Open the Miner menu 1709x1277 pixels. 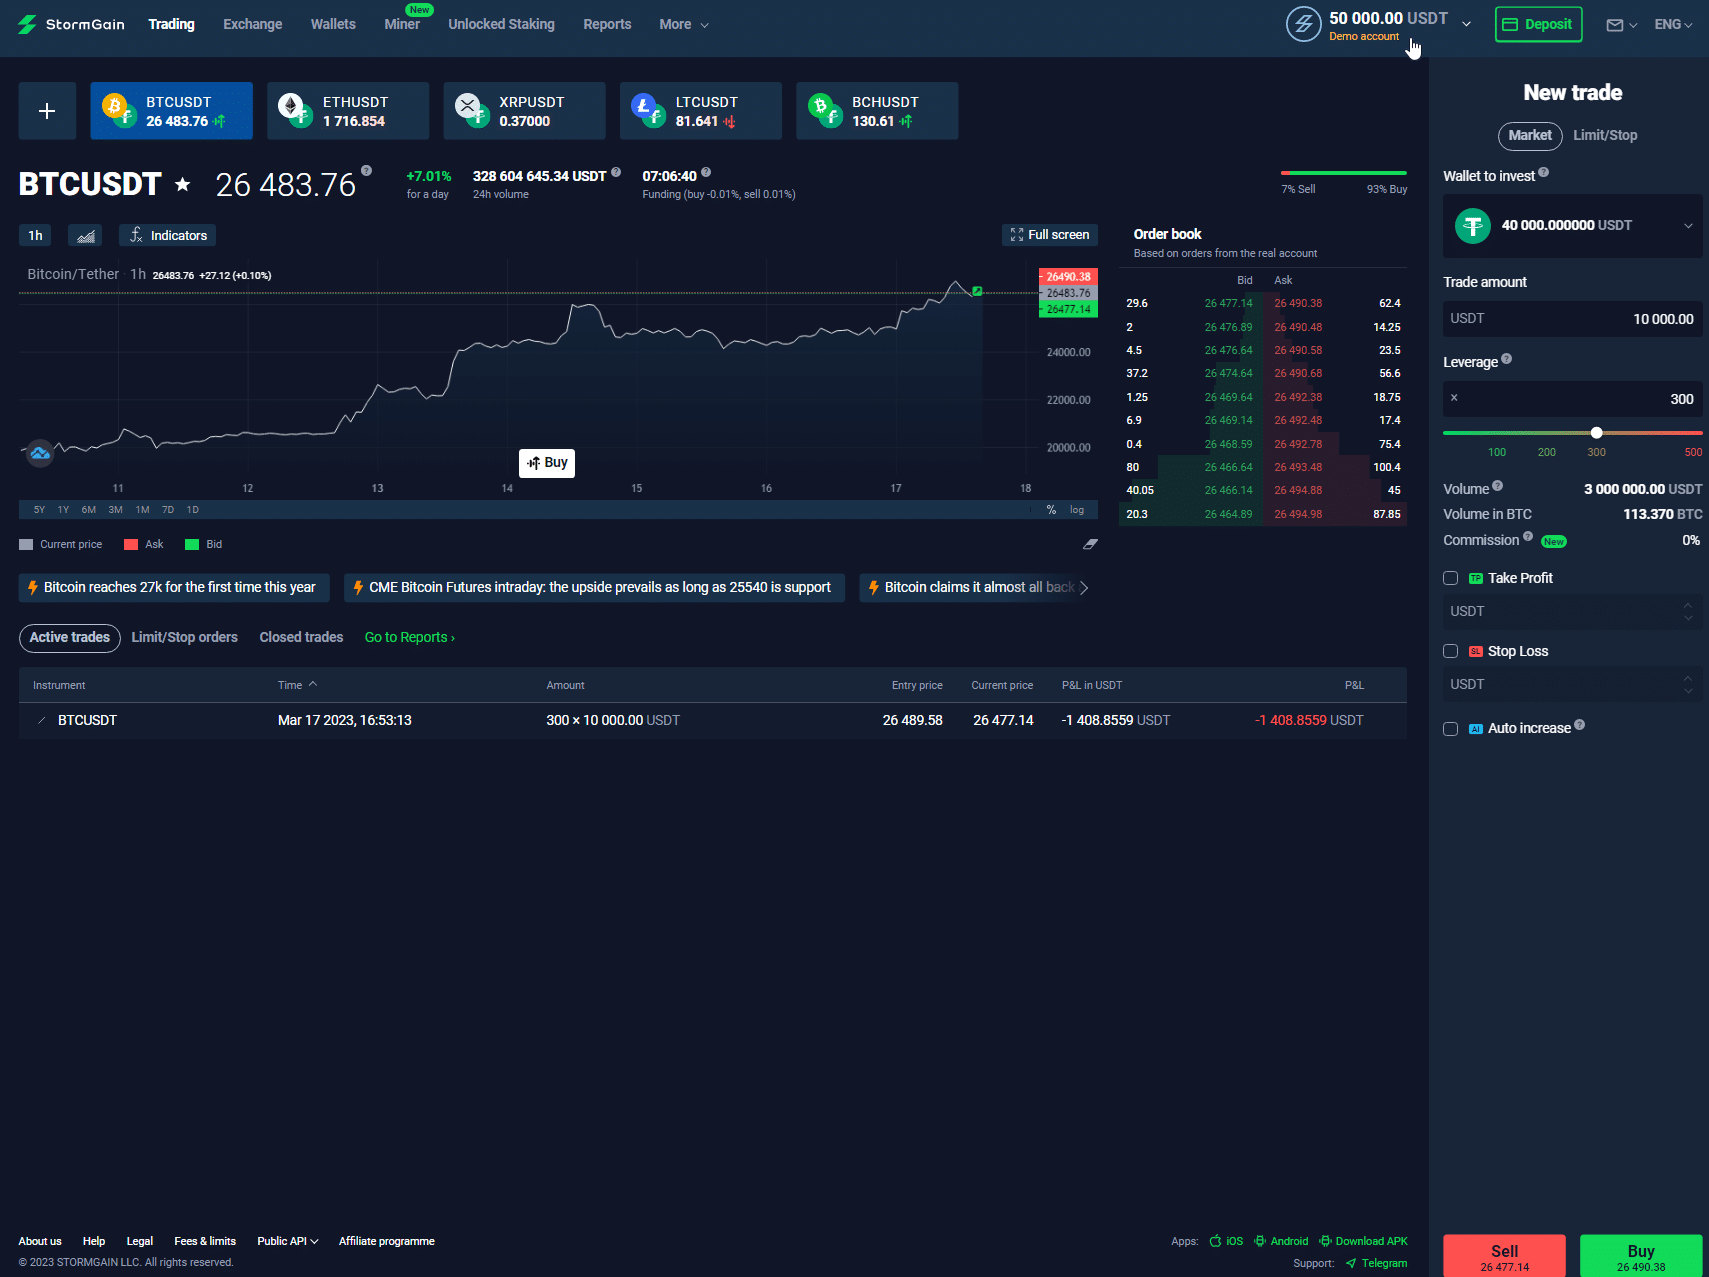(x=402, y=24)
